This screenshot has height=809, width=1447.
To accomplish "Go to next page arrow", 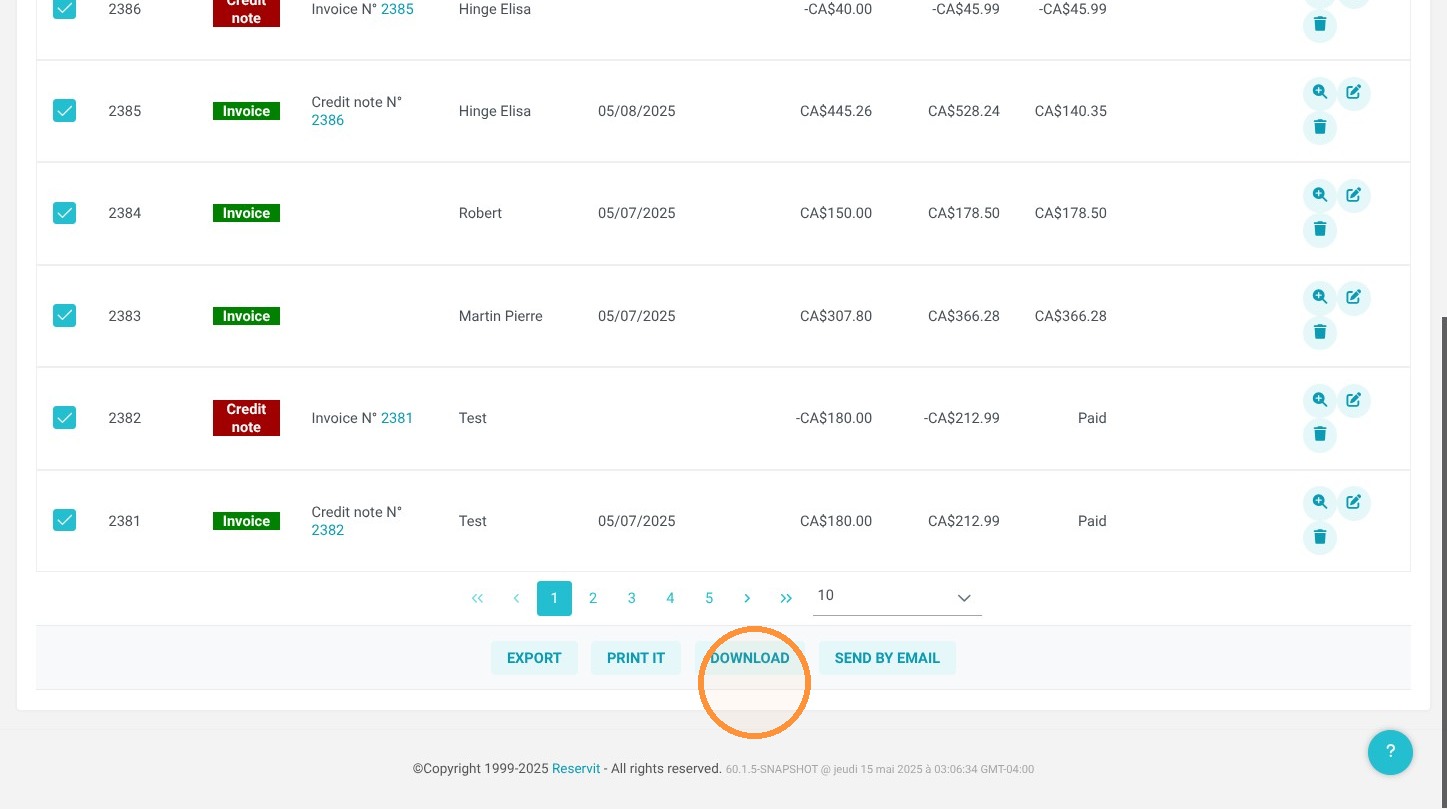I will click(747, 598).
